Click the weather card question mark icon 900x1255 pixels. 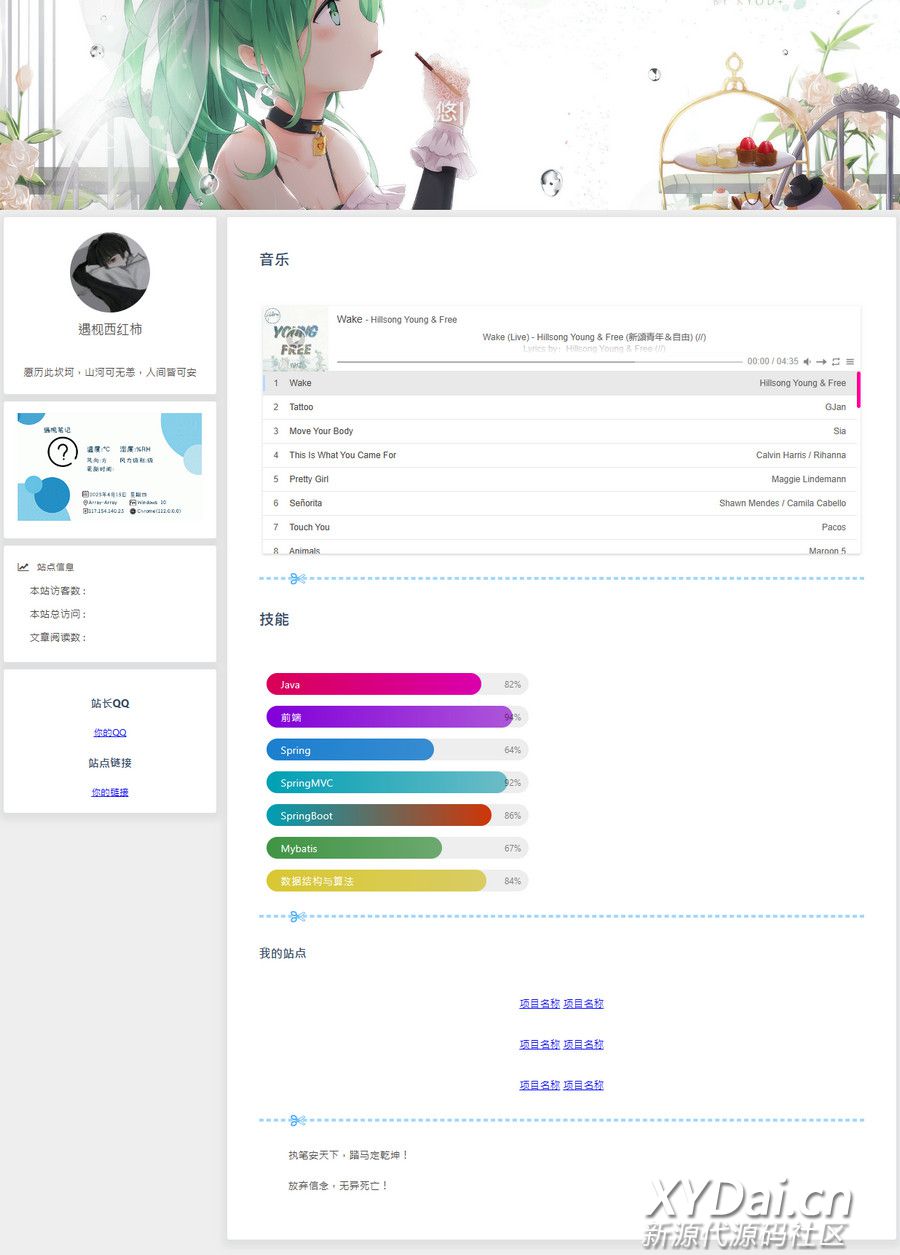[62, 452]
